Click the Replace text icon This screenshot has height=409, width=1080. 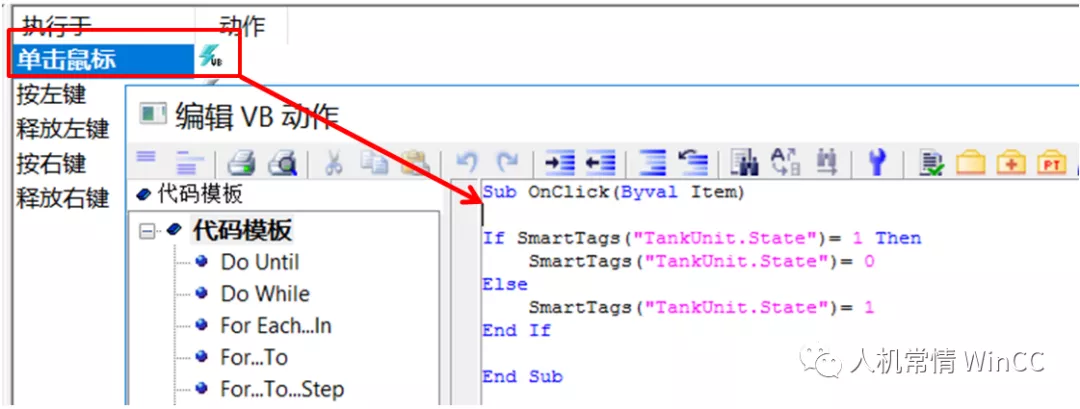pos(785,163)
